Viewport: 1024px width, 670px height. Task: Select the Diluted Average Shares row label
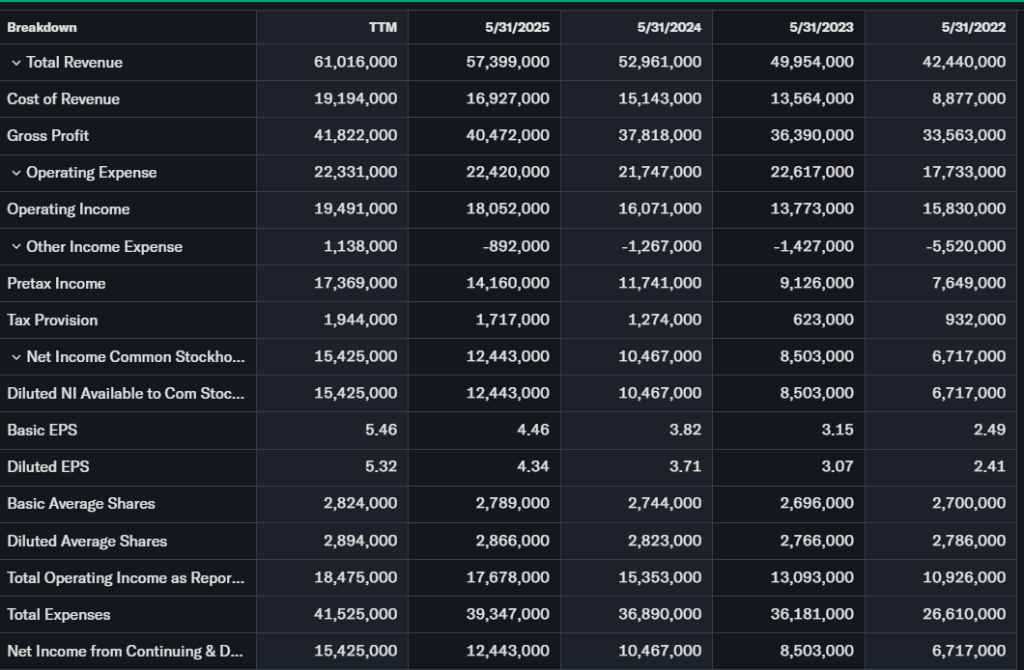click(x=87, y=541)
